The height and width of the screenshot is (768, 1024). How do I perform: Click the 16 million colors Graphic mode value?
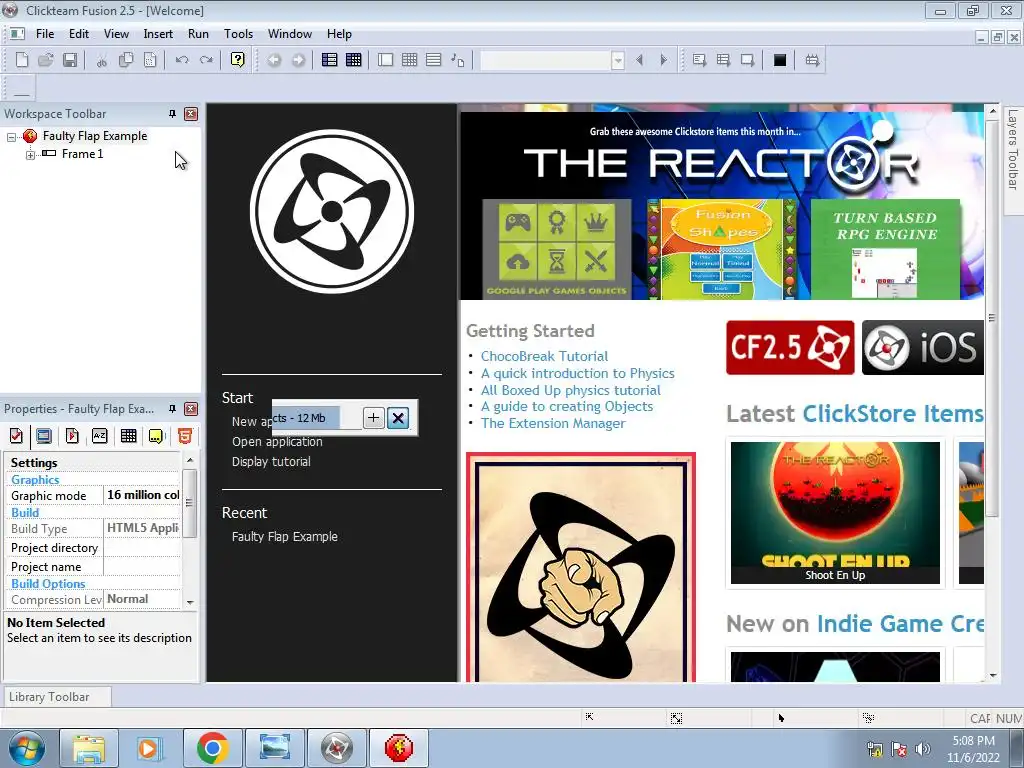click(143, 495)
